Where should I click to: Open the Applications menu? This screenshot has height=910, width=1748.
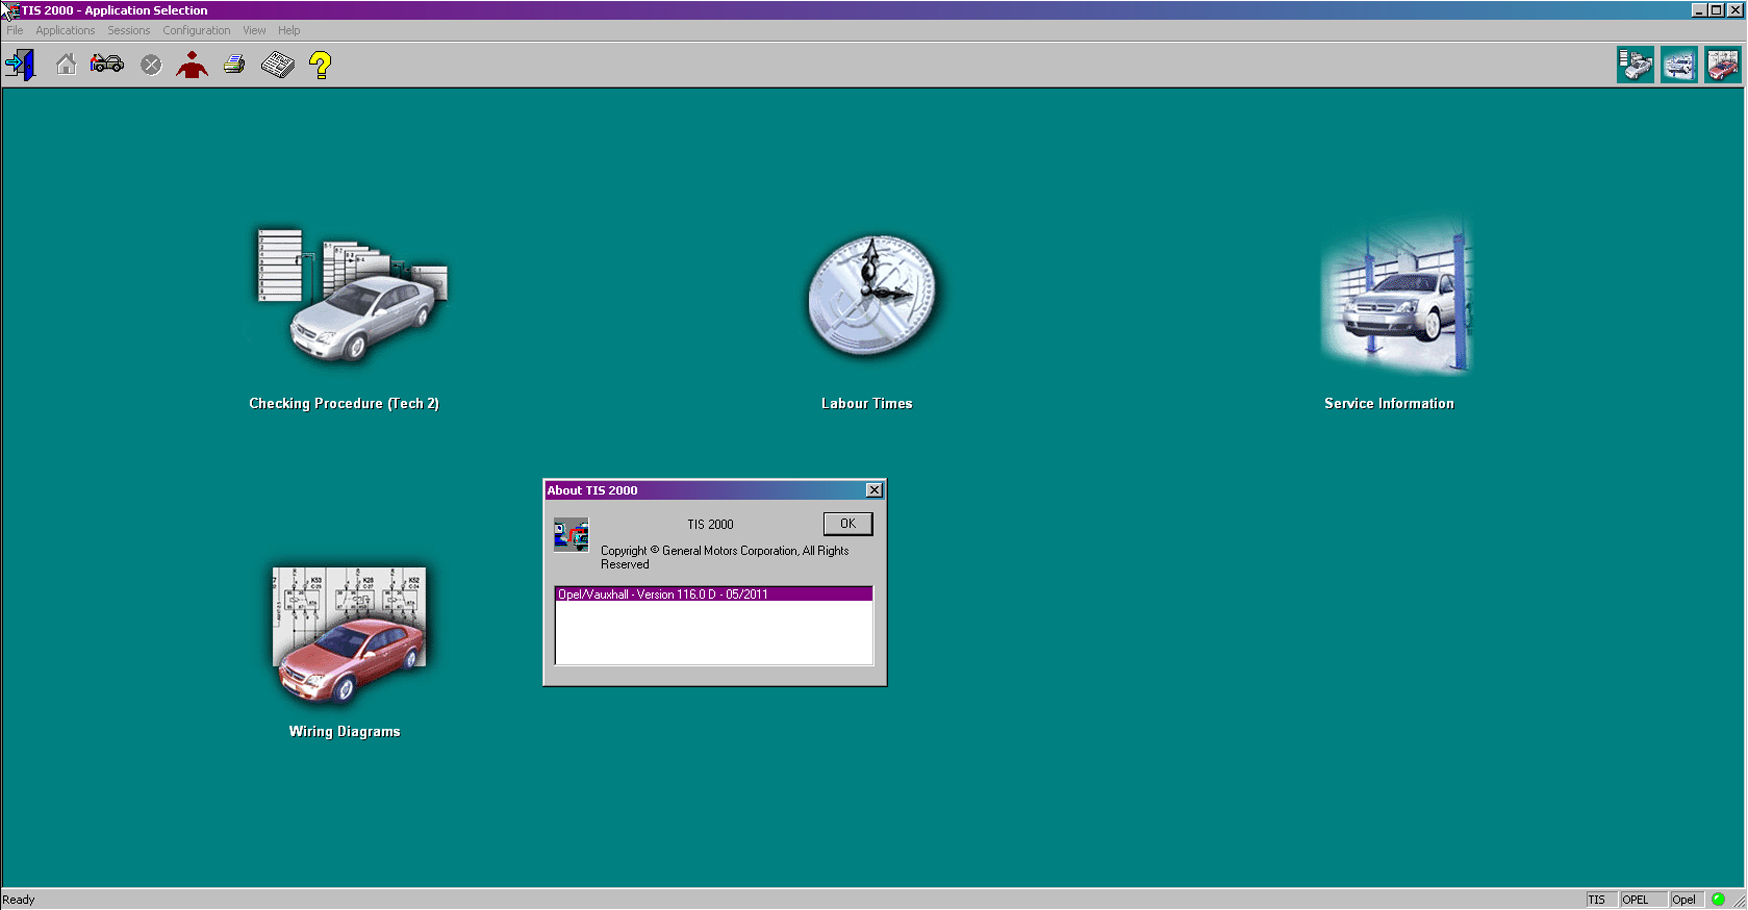point(65,31)
